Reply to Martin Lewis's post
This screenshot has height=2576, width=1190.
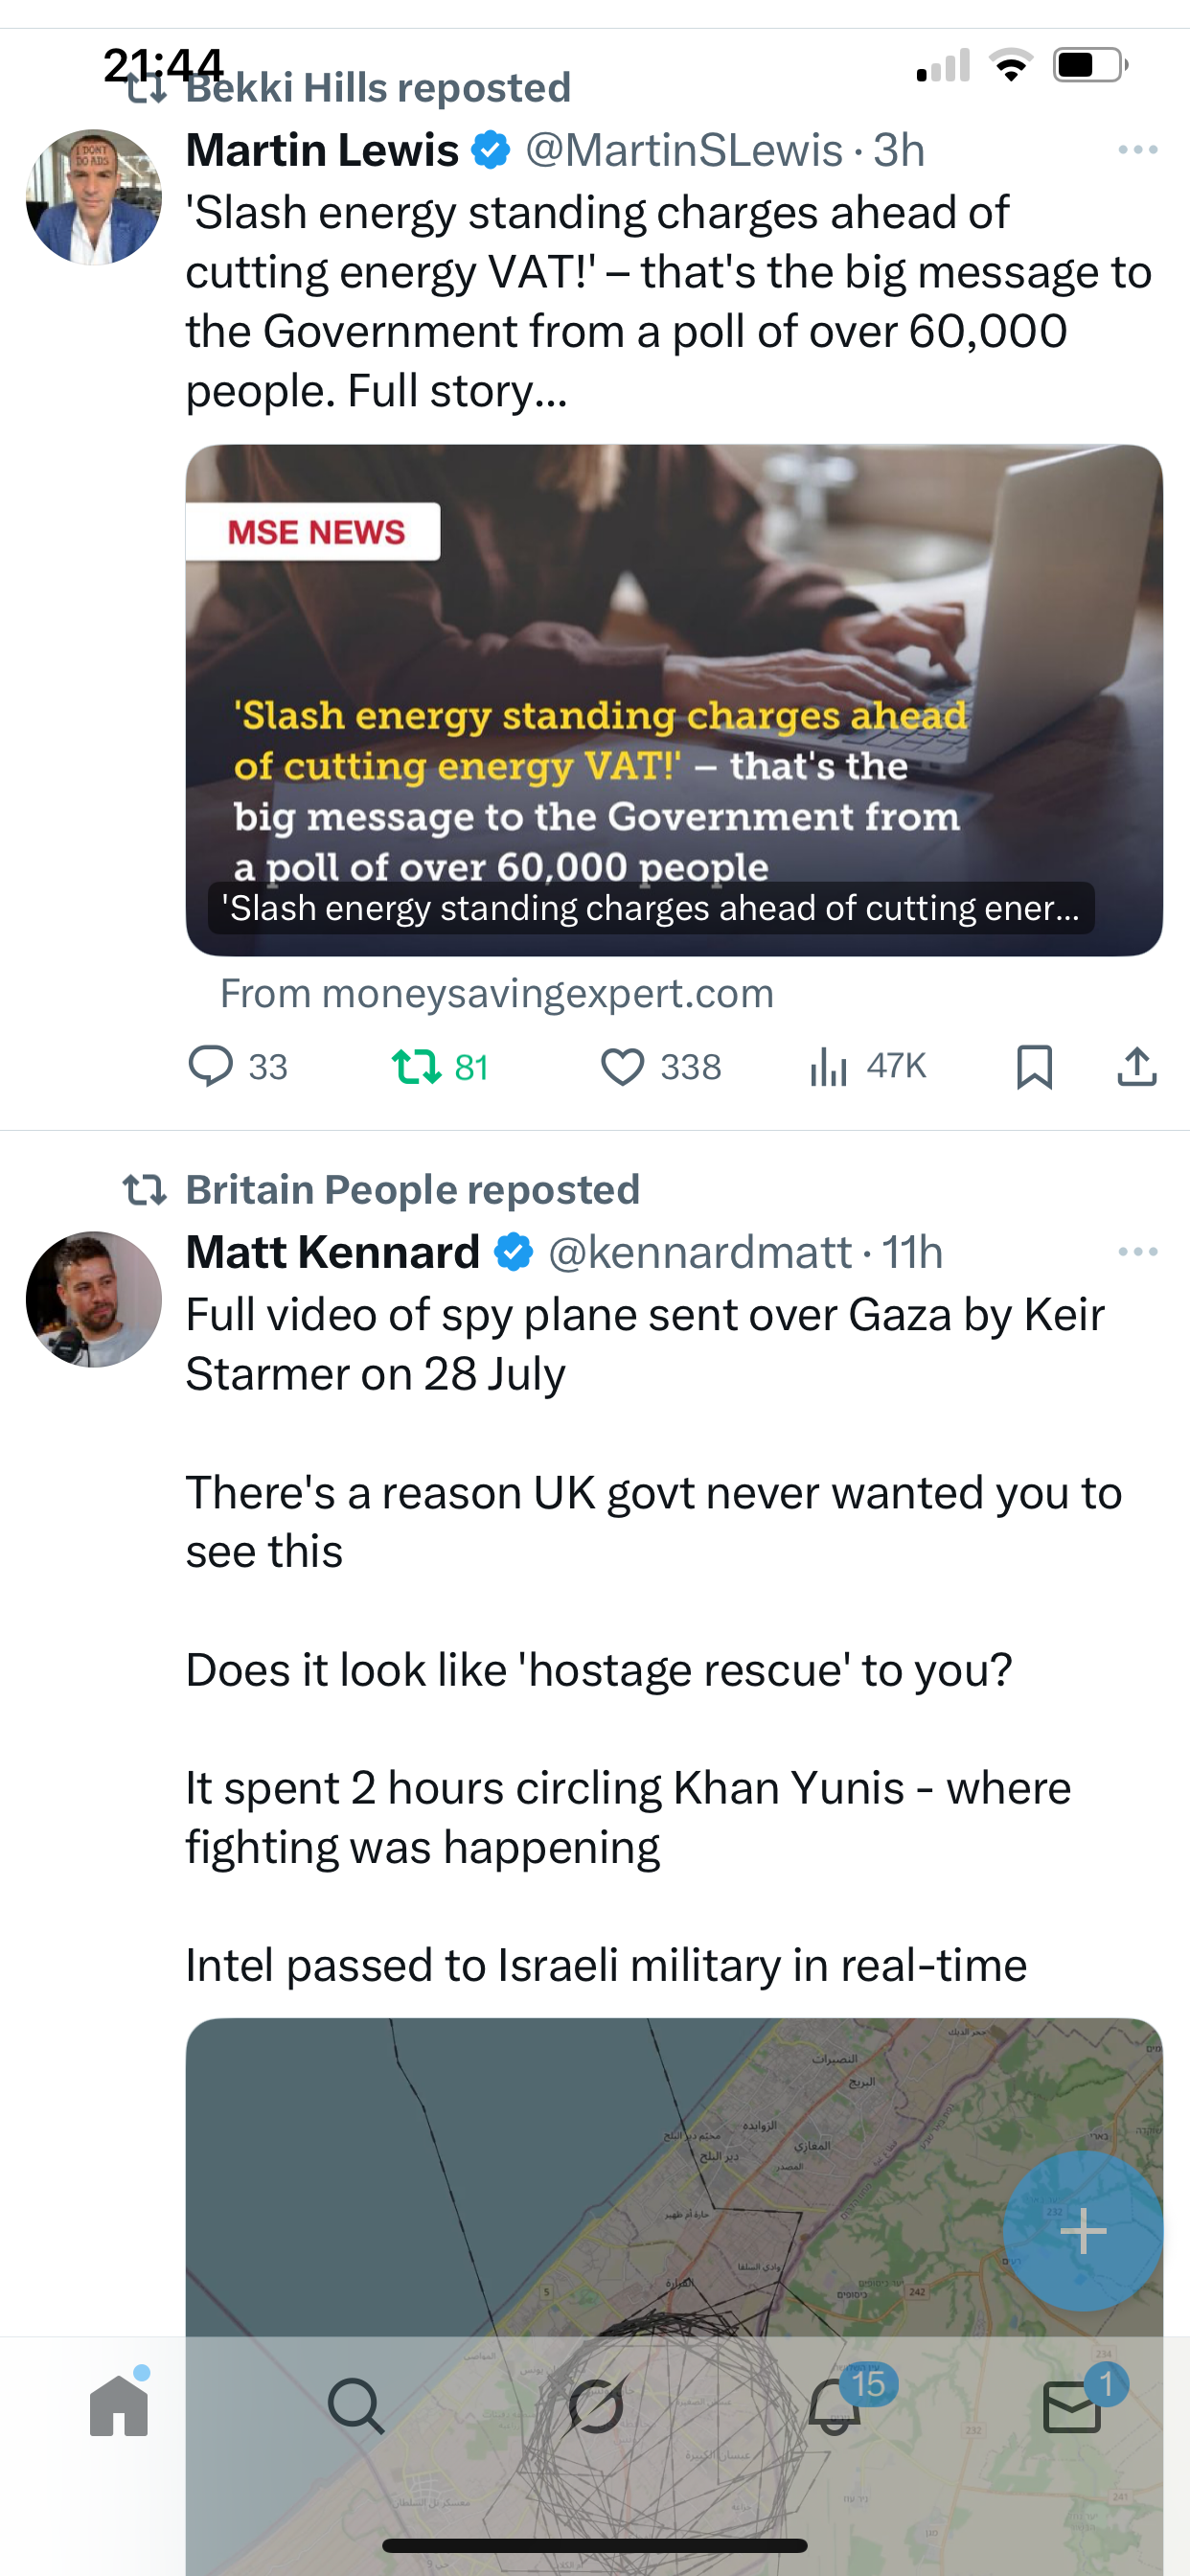[211, 1066]
